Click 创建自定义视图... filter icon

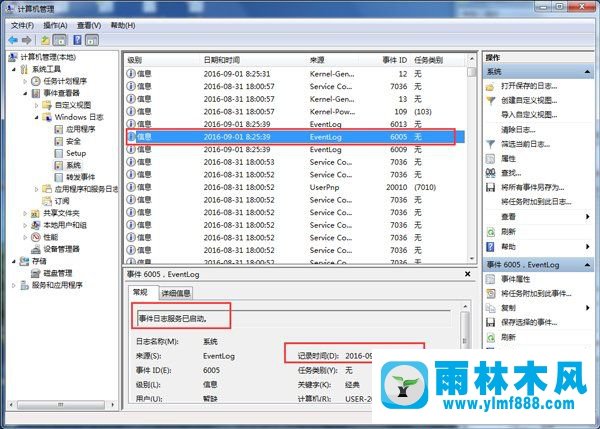coord(491,101)
